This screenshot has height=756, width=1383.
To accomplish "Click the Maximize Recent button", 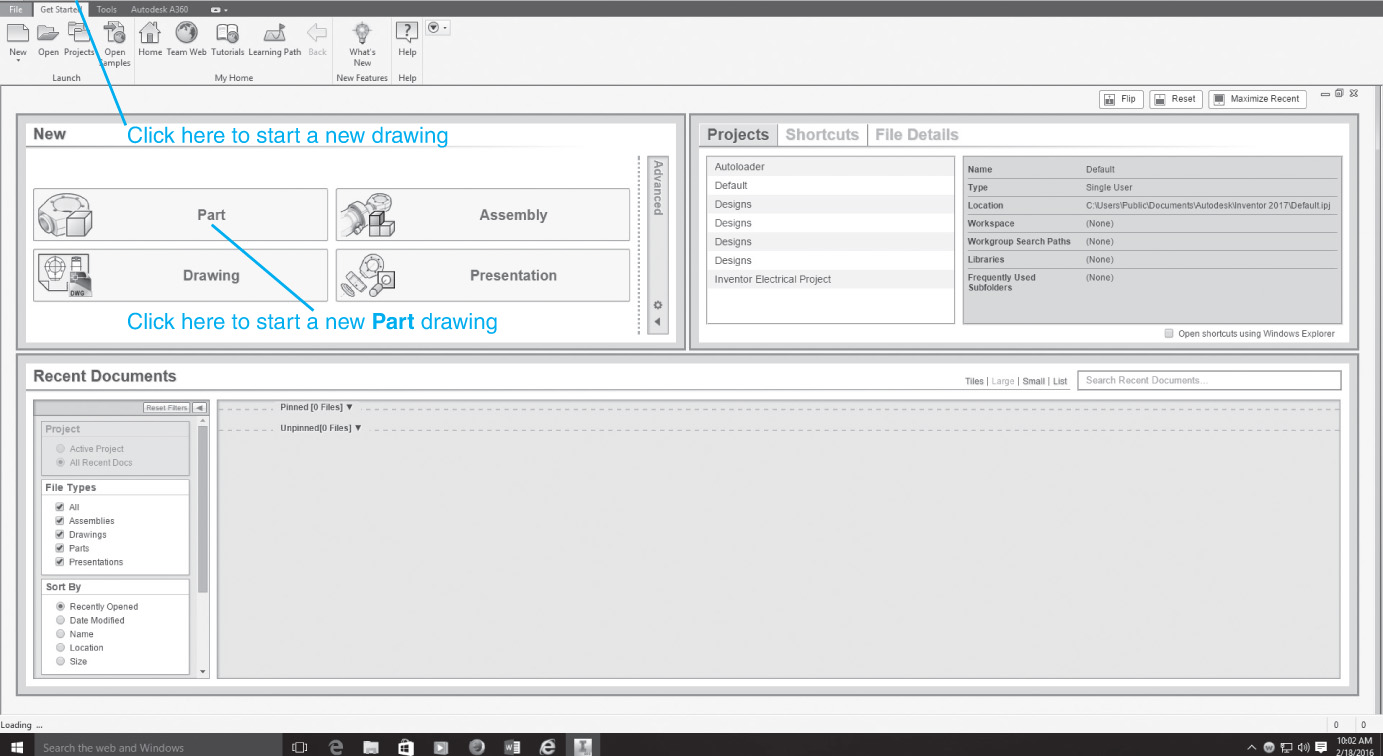I will pyautogui.click(x=1257, y=98).
